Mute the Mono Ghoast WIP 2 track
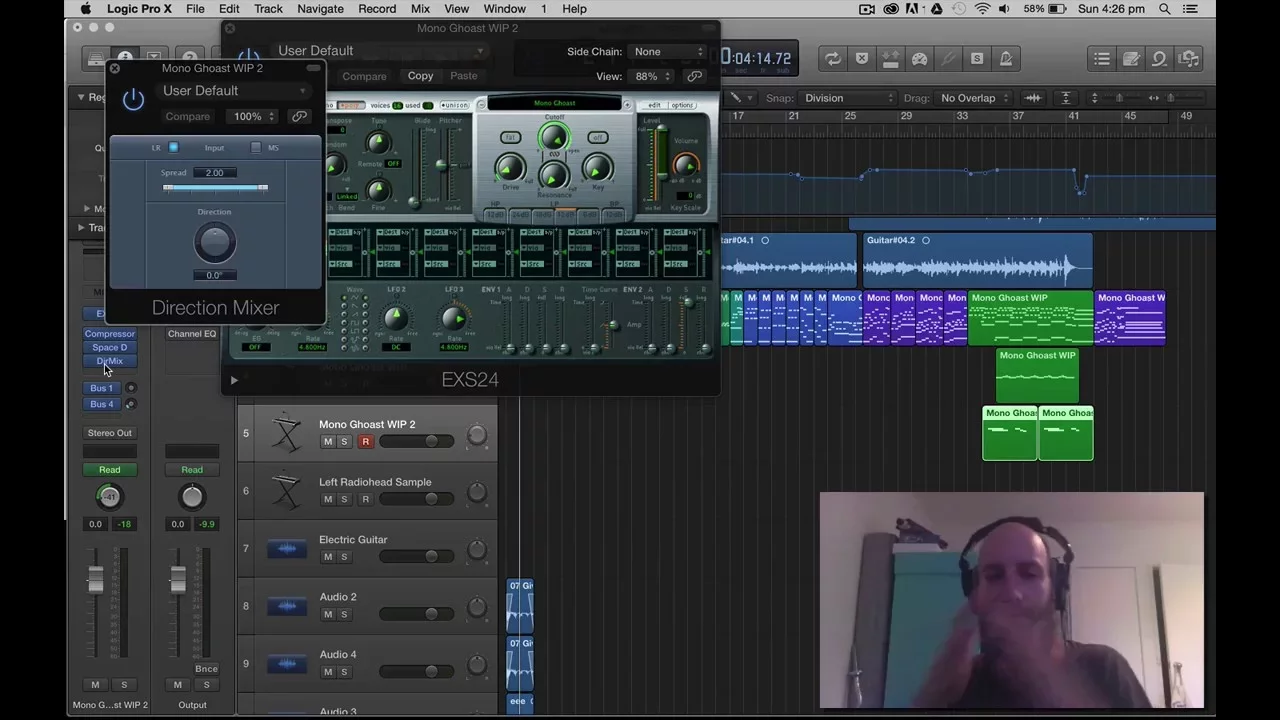The width and height of the screenshot is (1280, 720). [327, 442]
